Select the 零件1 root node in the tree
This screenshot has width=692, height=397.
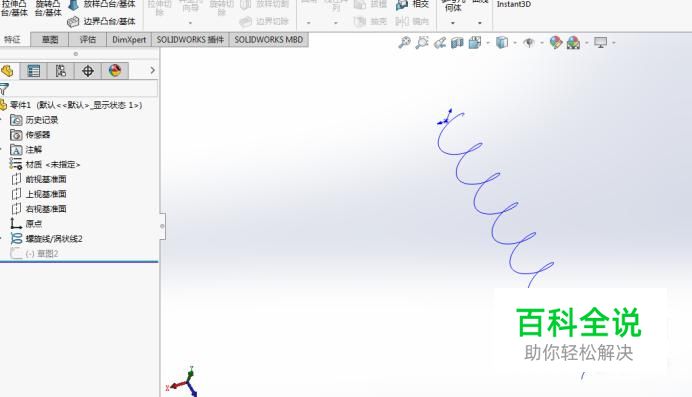(x=75, y=105)
